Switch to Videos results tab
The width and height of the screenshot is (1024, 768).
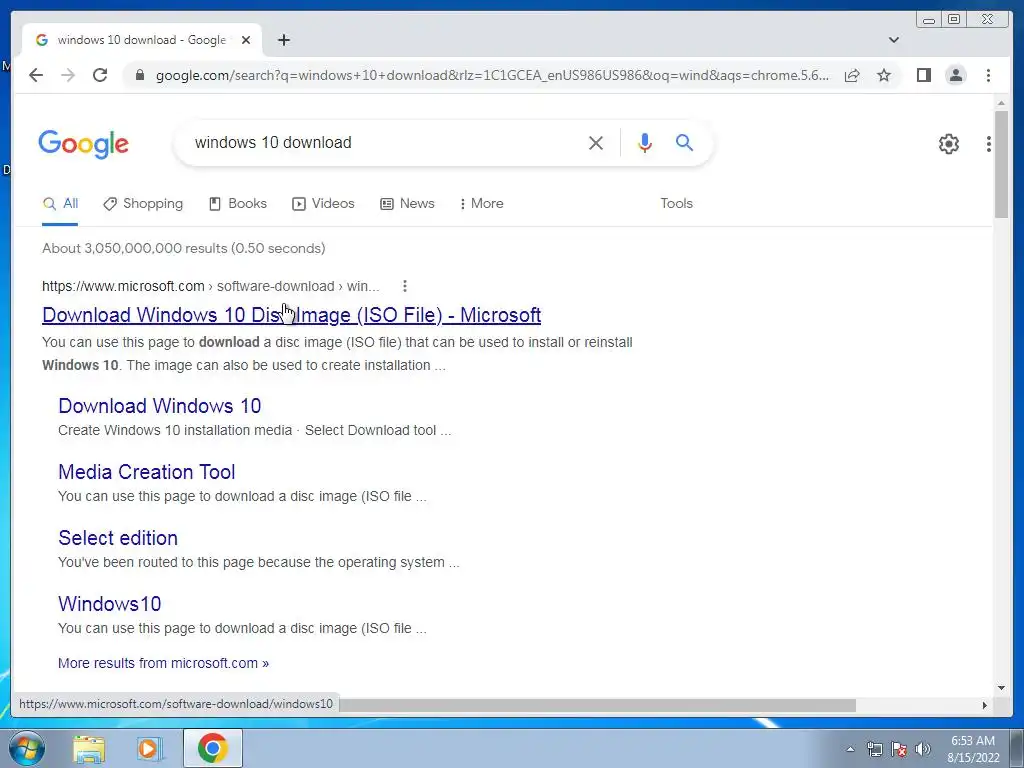(x=323, y=204)
